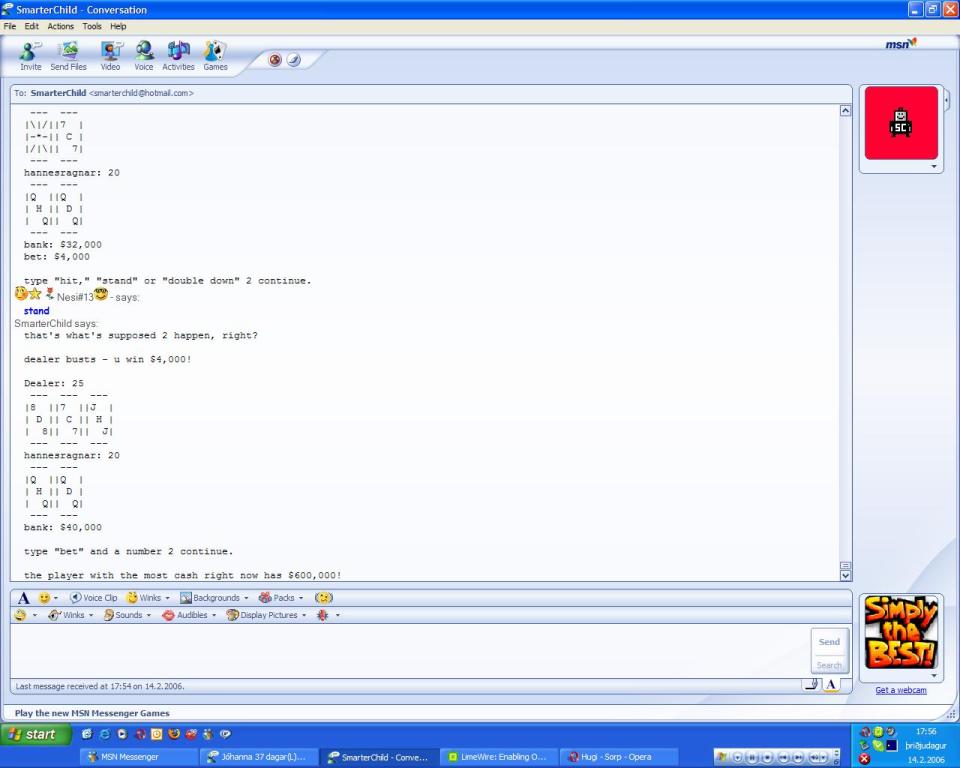Screen dimensions: 960x768
Task: Click the taskbar clock showing 17:56
Action: 926,731
